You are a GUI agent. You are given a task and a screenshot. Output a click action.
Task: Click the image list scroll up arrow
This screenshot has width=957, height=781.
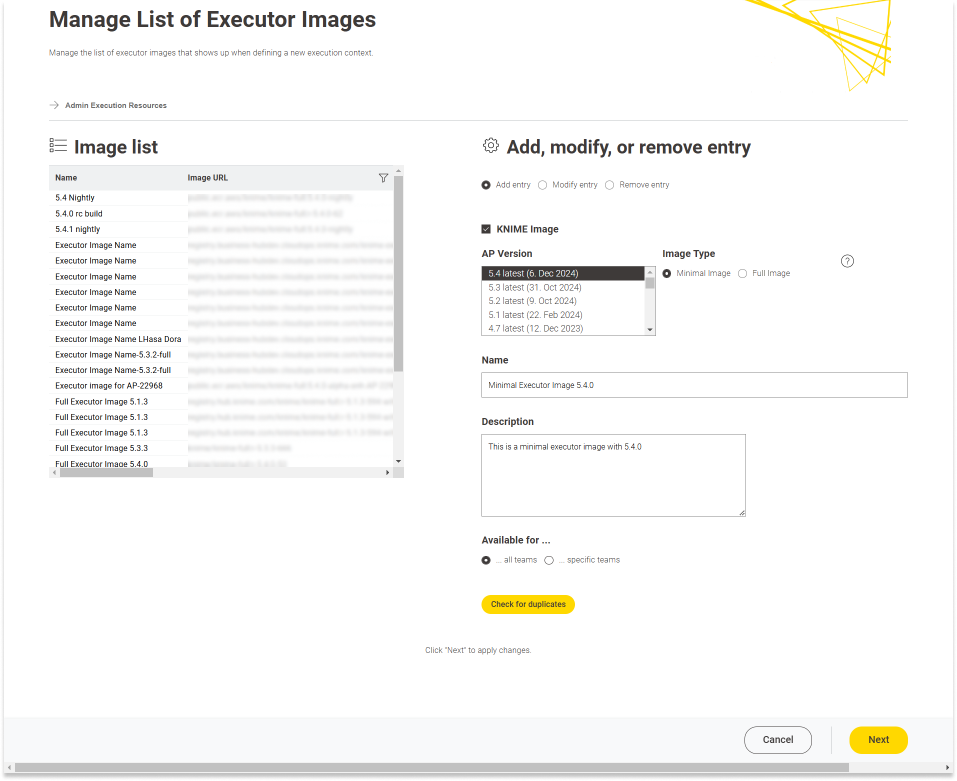(x=399, y=171)
